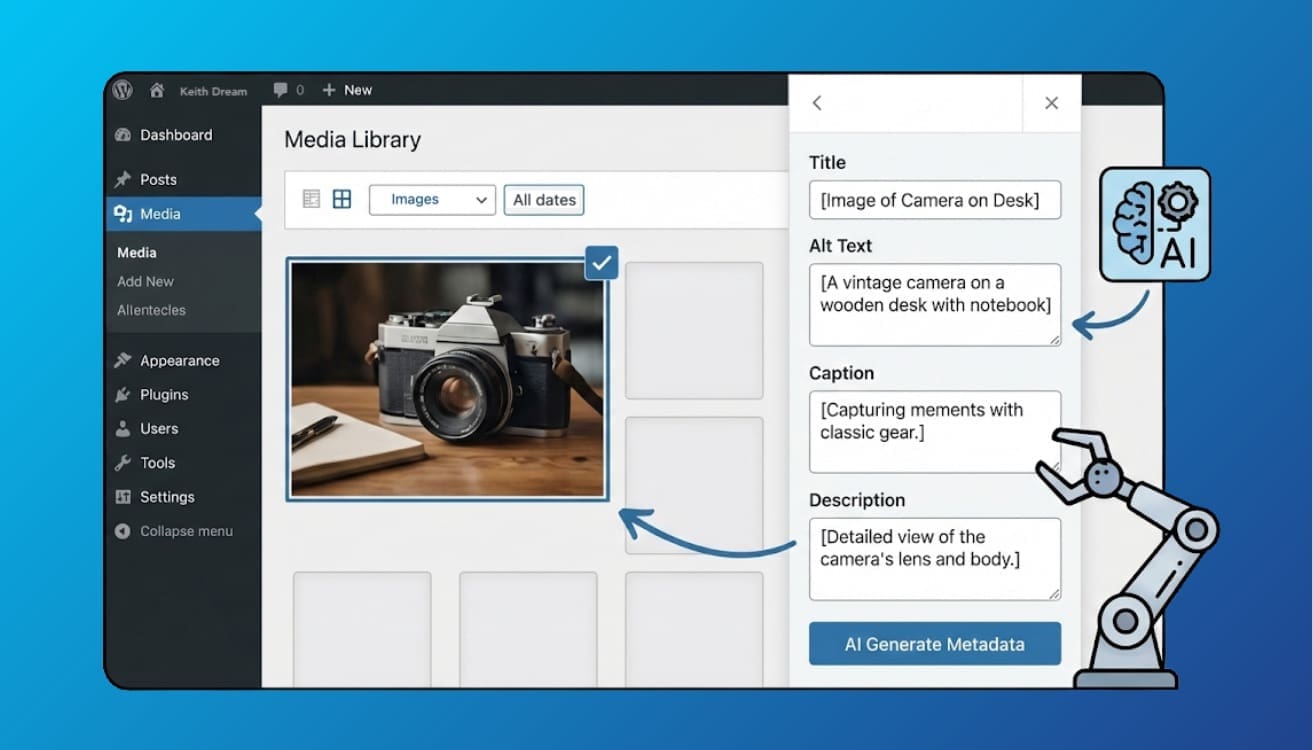The image size is (1313, 750).
Task: Expand the All dates filter dropdown
Action: pyautogui.click(x=544, y=200)
